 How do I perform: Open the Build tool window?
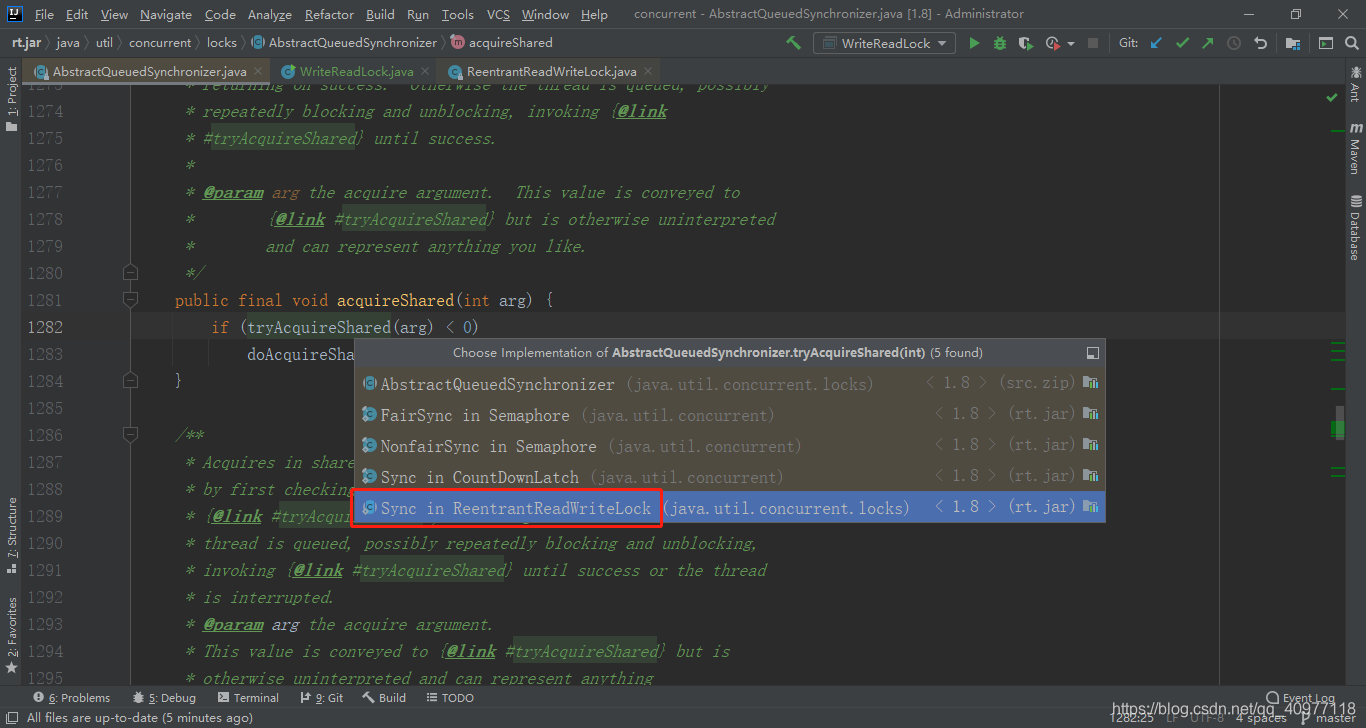coord(384,698)
